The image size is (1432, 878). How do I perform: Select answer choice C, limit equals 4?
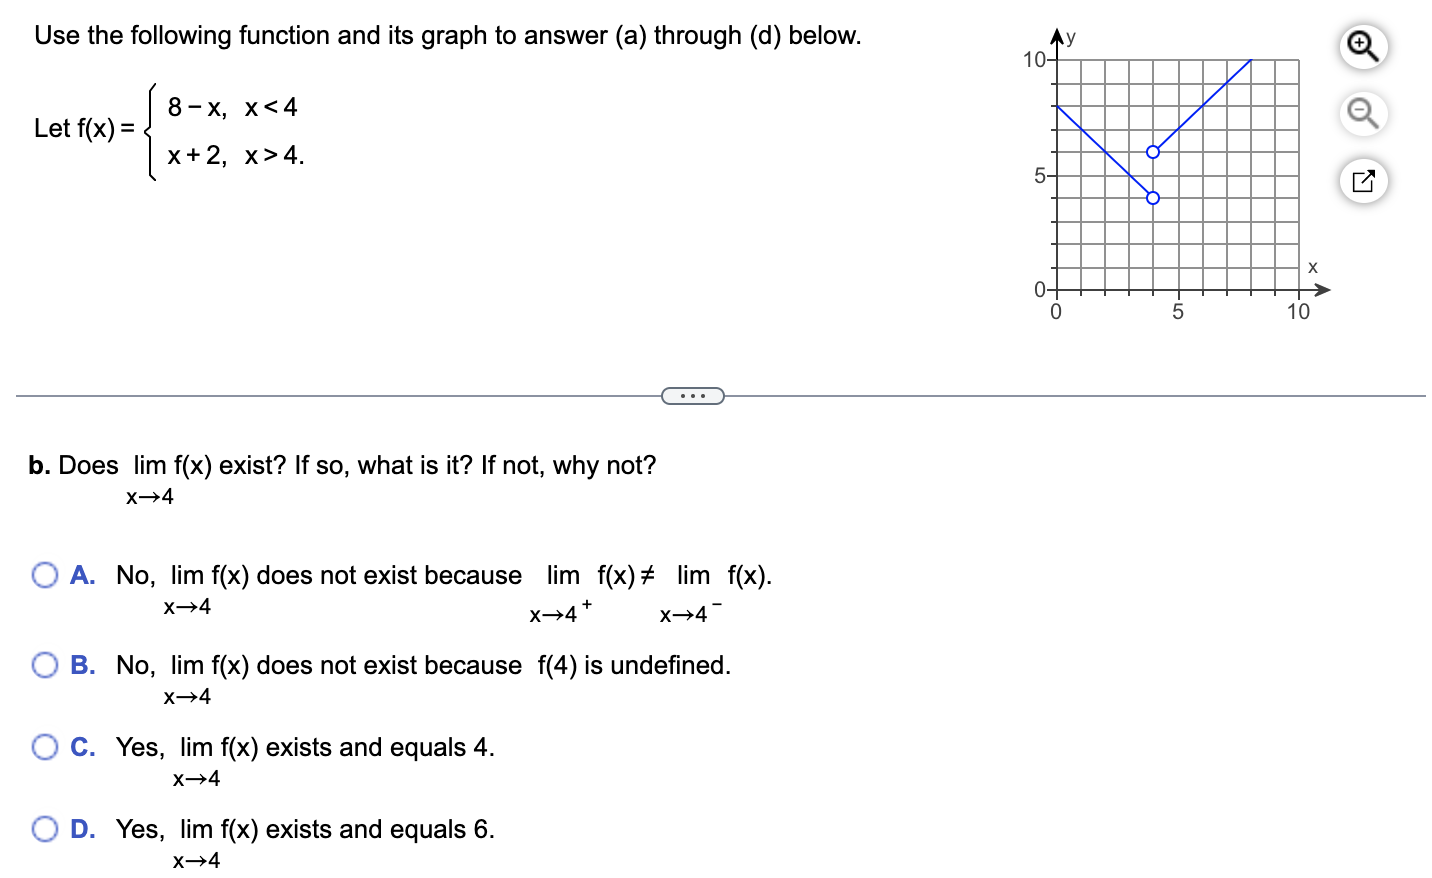(x=44, y=746)
